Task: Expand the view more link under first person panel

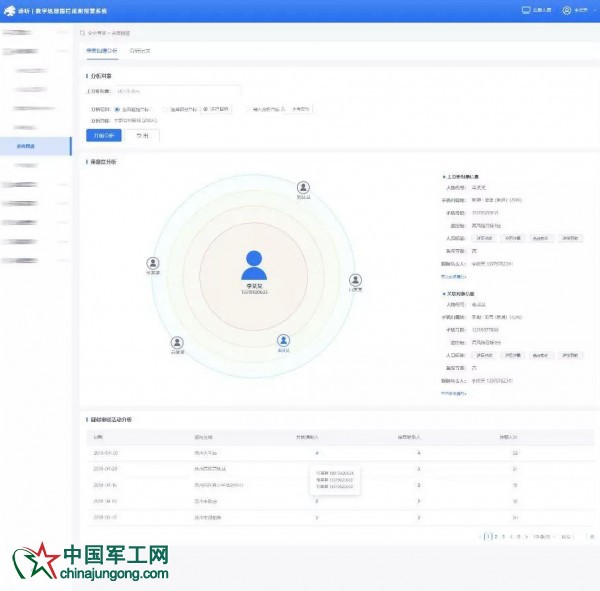Action: [453, 276]
